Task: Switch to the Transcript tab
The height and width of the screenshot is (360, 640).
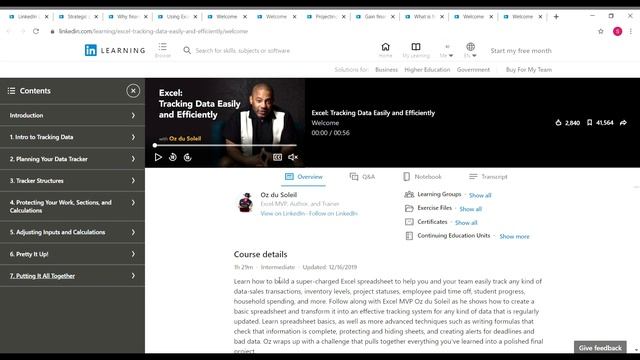Action: pyautogui.click(x=488, y=177)
